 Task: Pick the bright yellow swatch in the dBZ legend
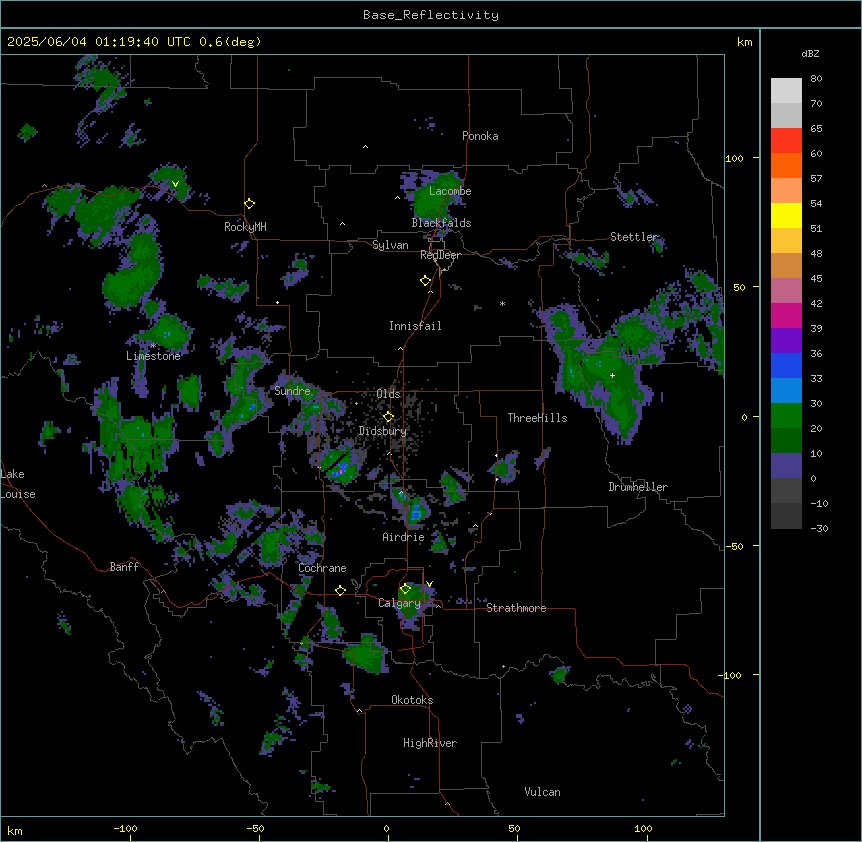[786, 215]
